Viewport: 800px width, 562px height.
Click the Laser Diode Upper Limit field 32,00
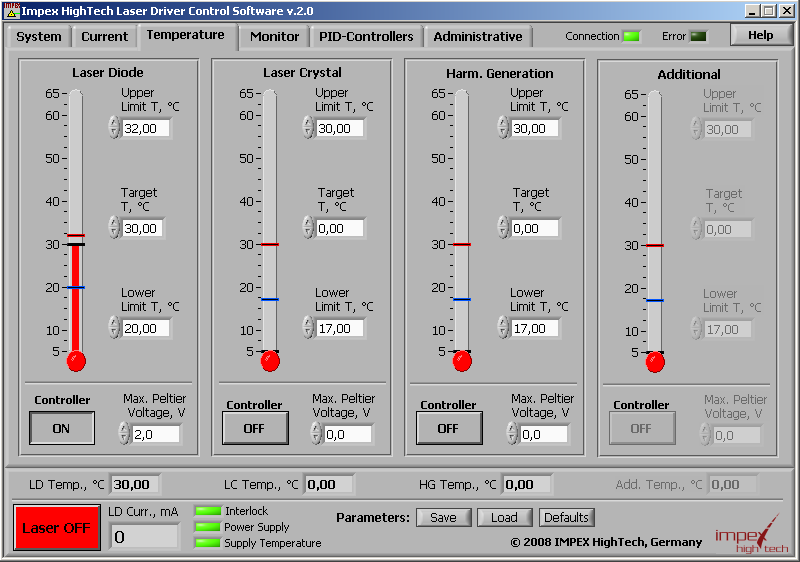[x=146, y=129]
